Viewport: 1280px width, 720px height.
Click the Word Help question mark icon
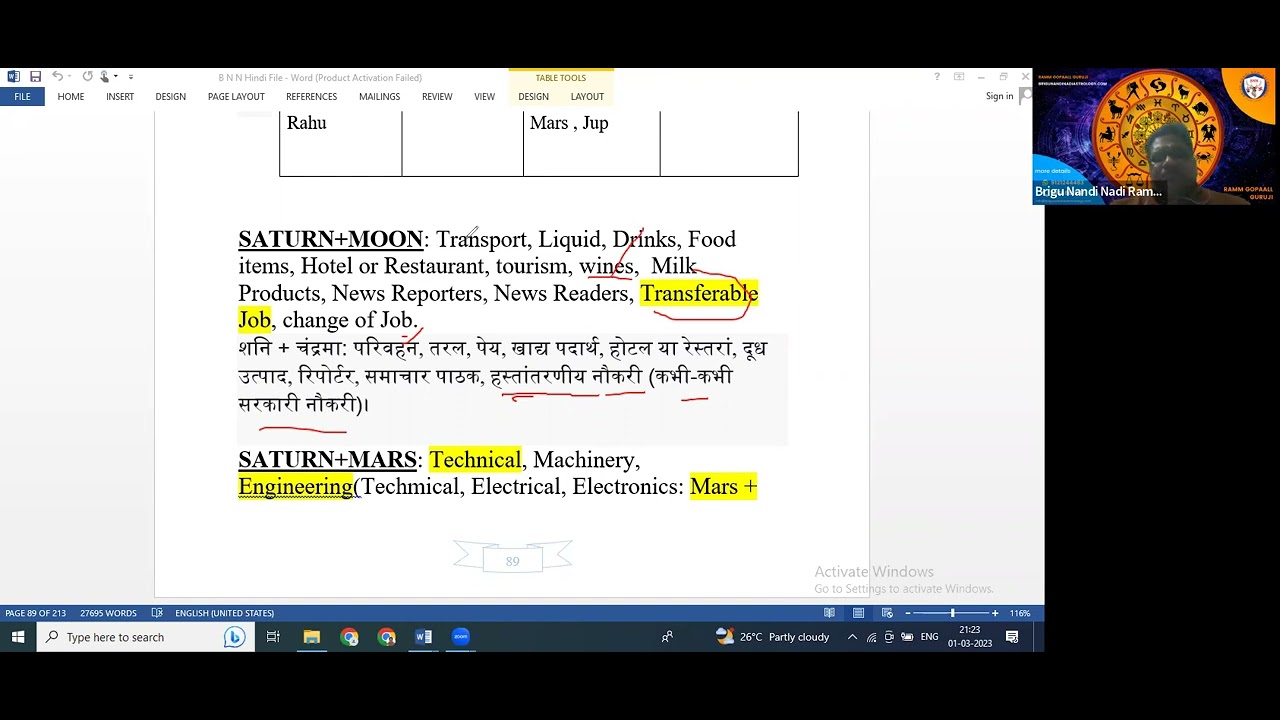[x=937, y=77]
